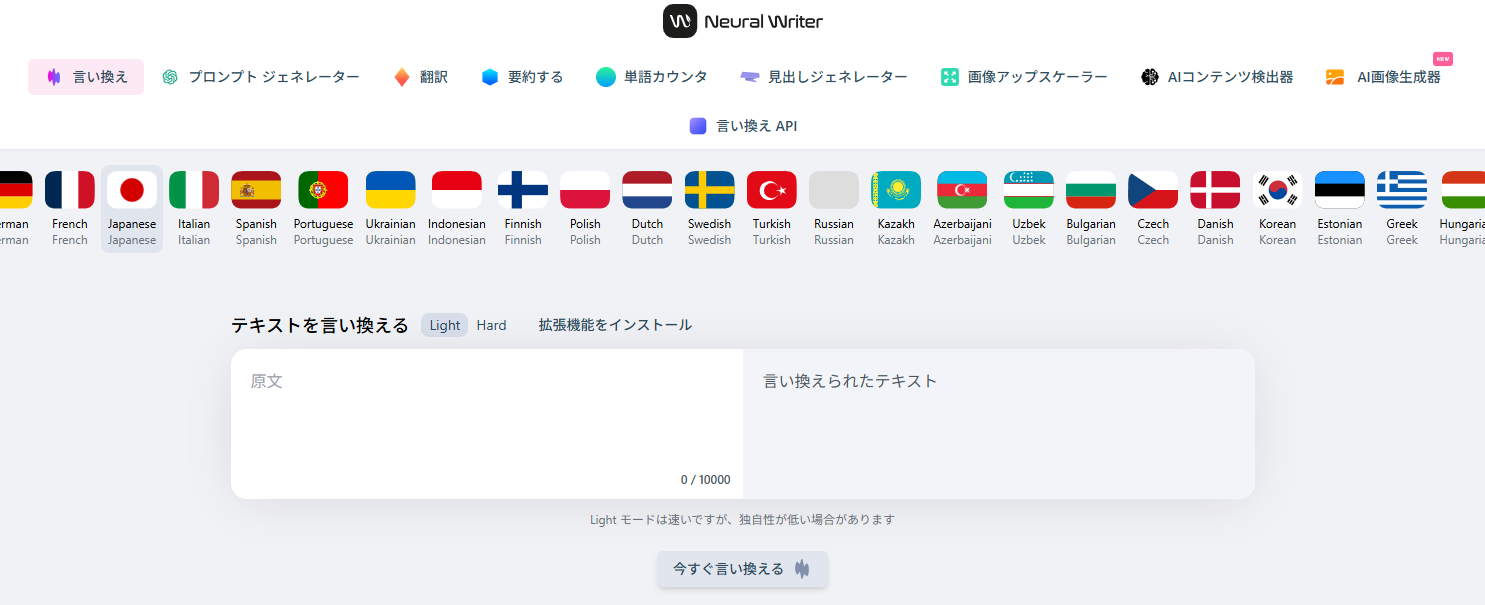This screenshot has height=605, width=1485.
Task: Switch to Hard paraphrasing mode
Action: [491, 325]
